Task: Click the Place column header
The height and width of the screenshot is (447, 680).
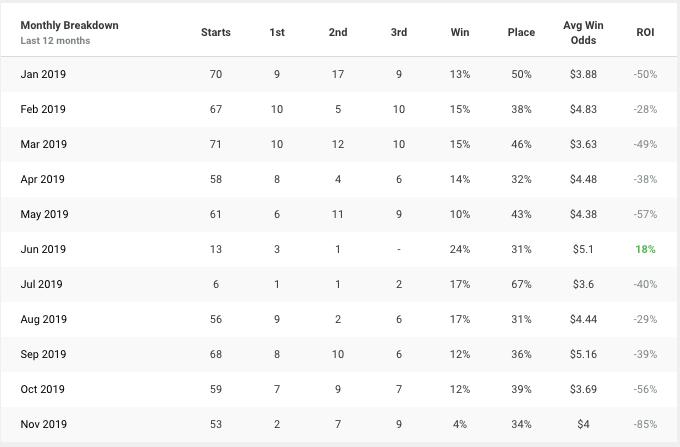Action: tap(521, 33)
